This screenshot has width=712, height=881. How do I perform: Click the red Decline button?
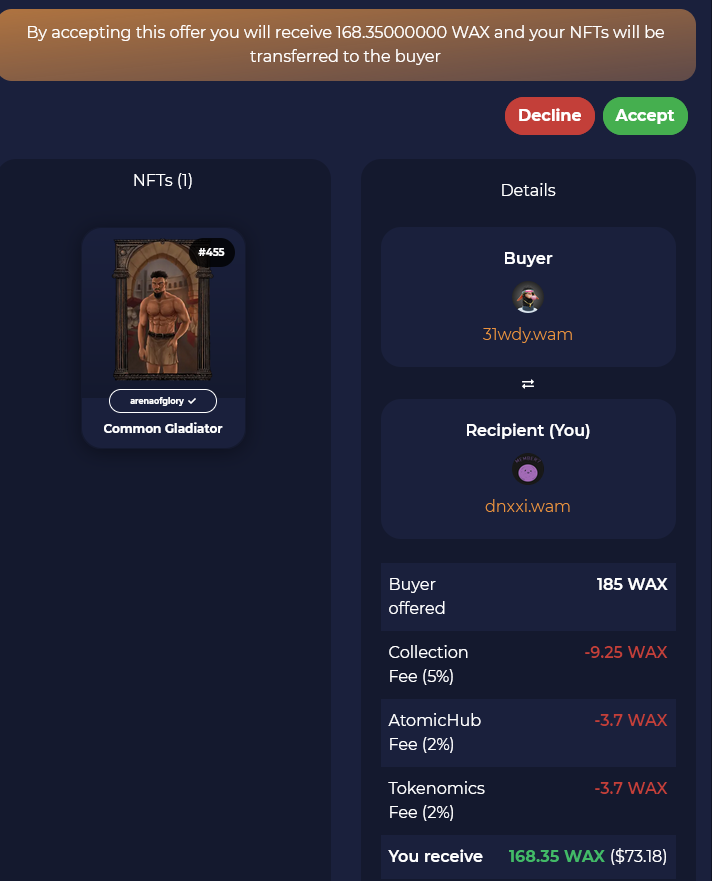point(549,116)
